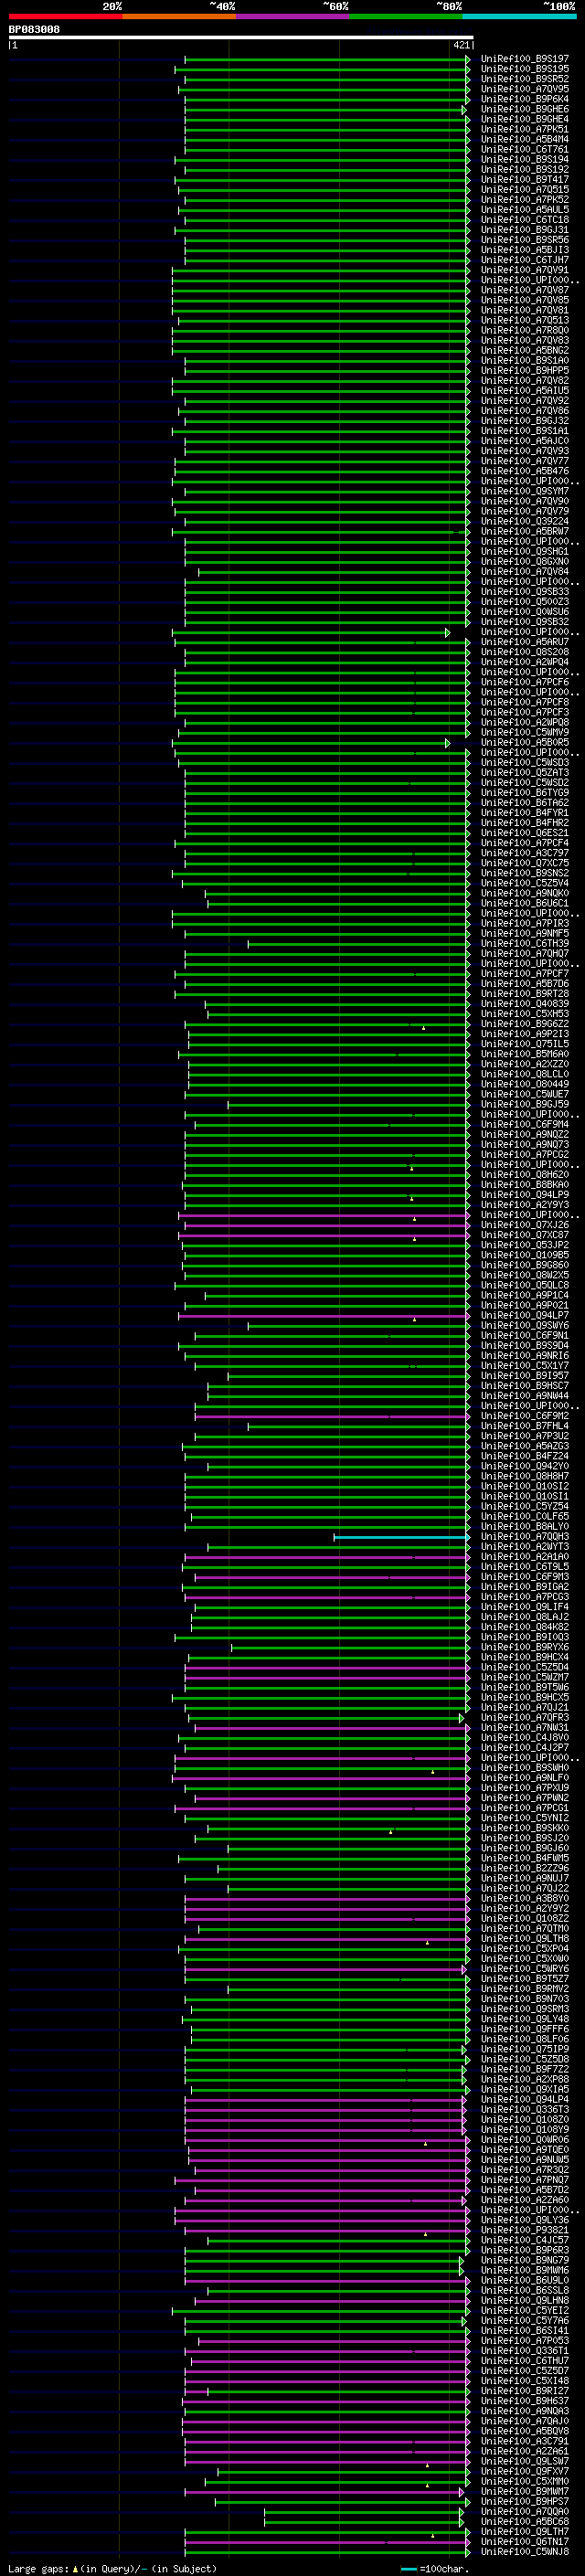Click the UniRef100_Q84K82 hit label
This screenshot has height=2576, width=585.
(x=525, y=1627)
